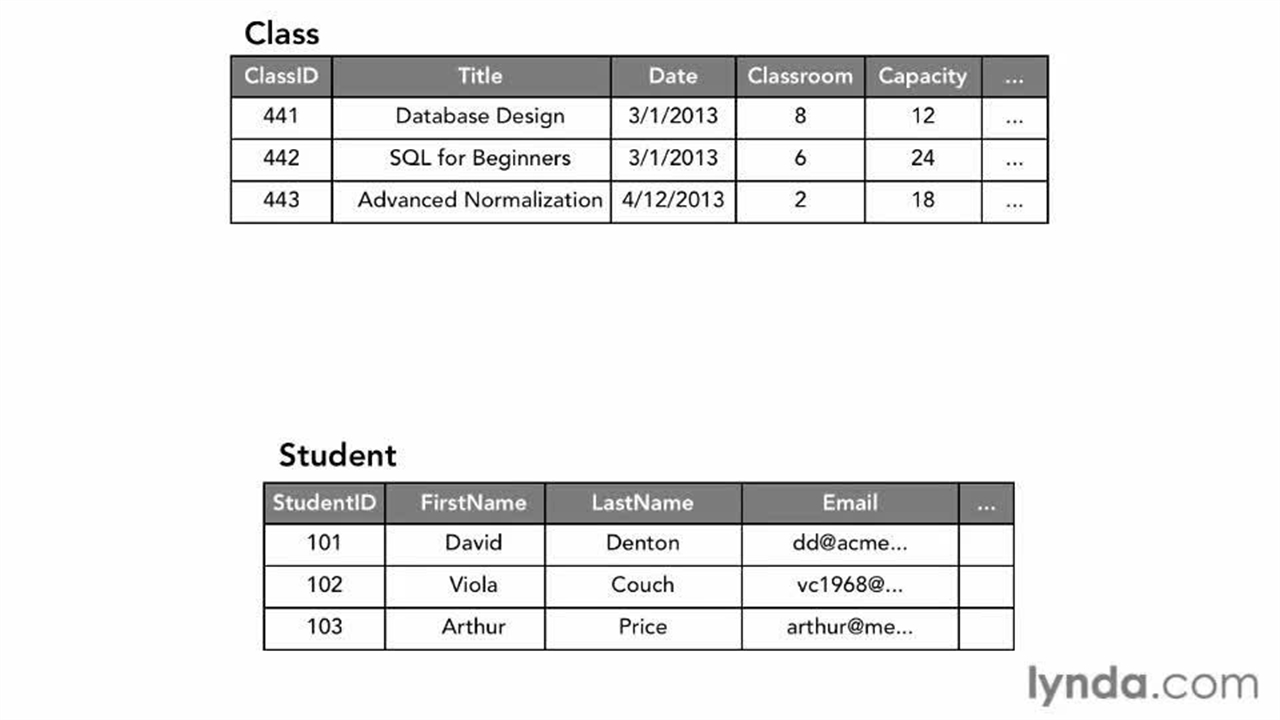Click the lynda.com logo
This screenshot has height=720, width=1280.
pos(1142,685)
